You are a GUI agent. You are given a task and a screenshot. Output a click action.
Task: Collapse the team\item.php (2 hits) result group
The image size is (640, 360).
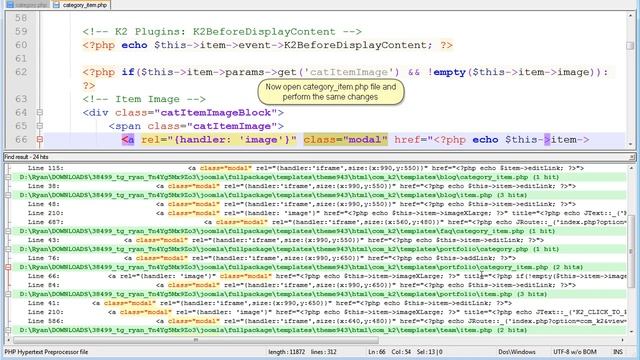pos(8,330)
